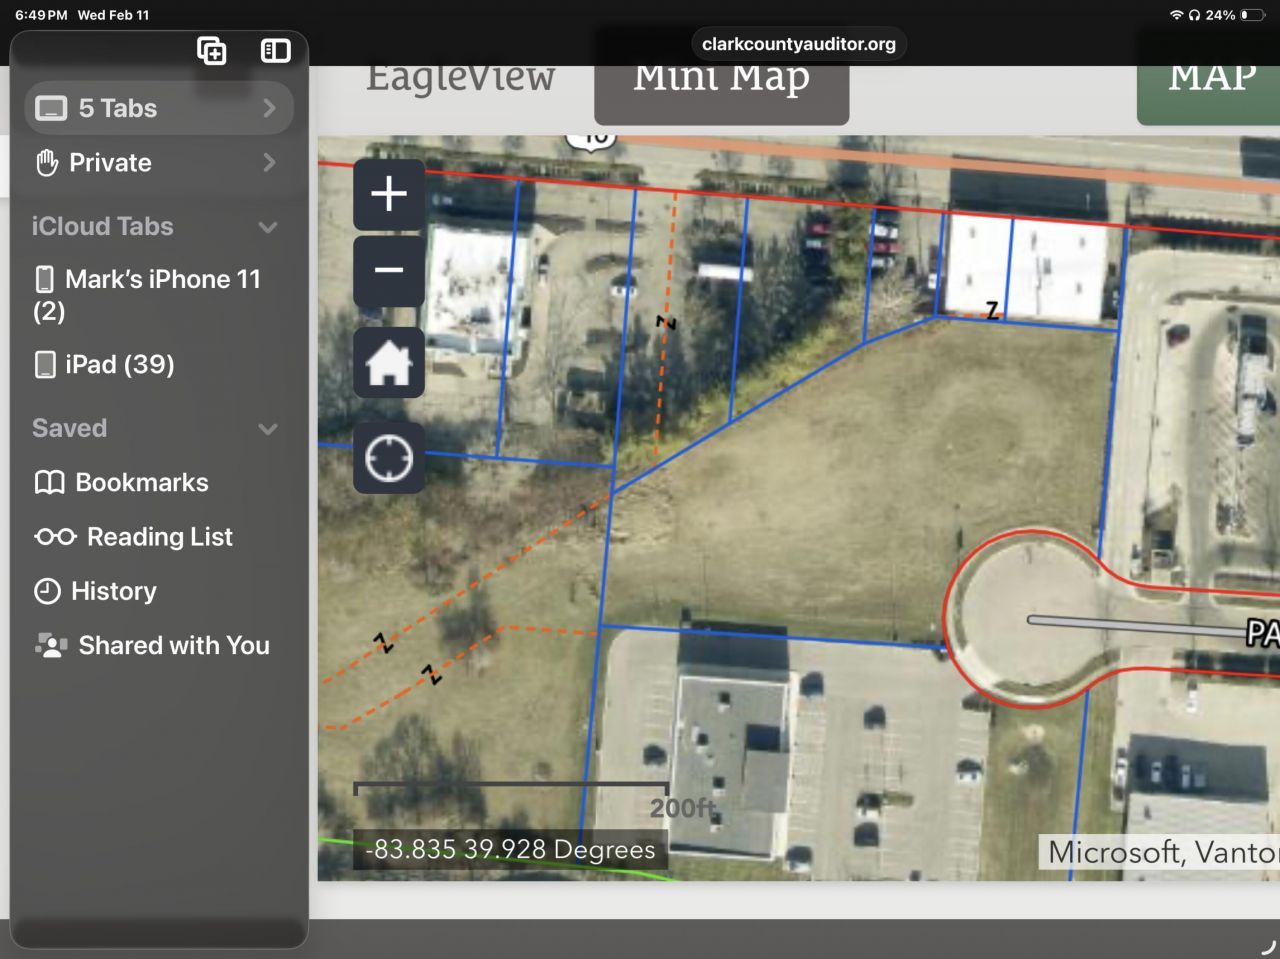Show browsing History
The width and height of the screenshot is (1280, 959).
113,591
